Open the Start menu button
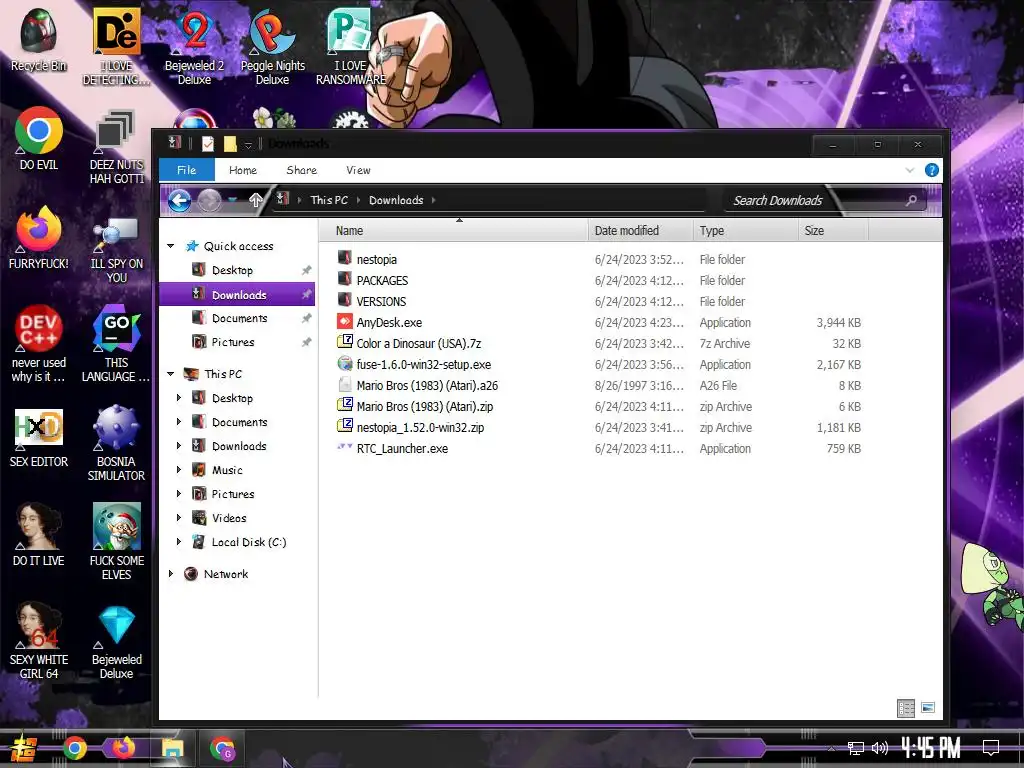The image size is (1024, 768). point(24,748)
